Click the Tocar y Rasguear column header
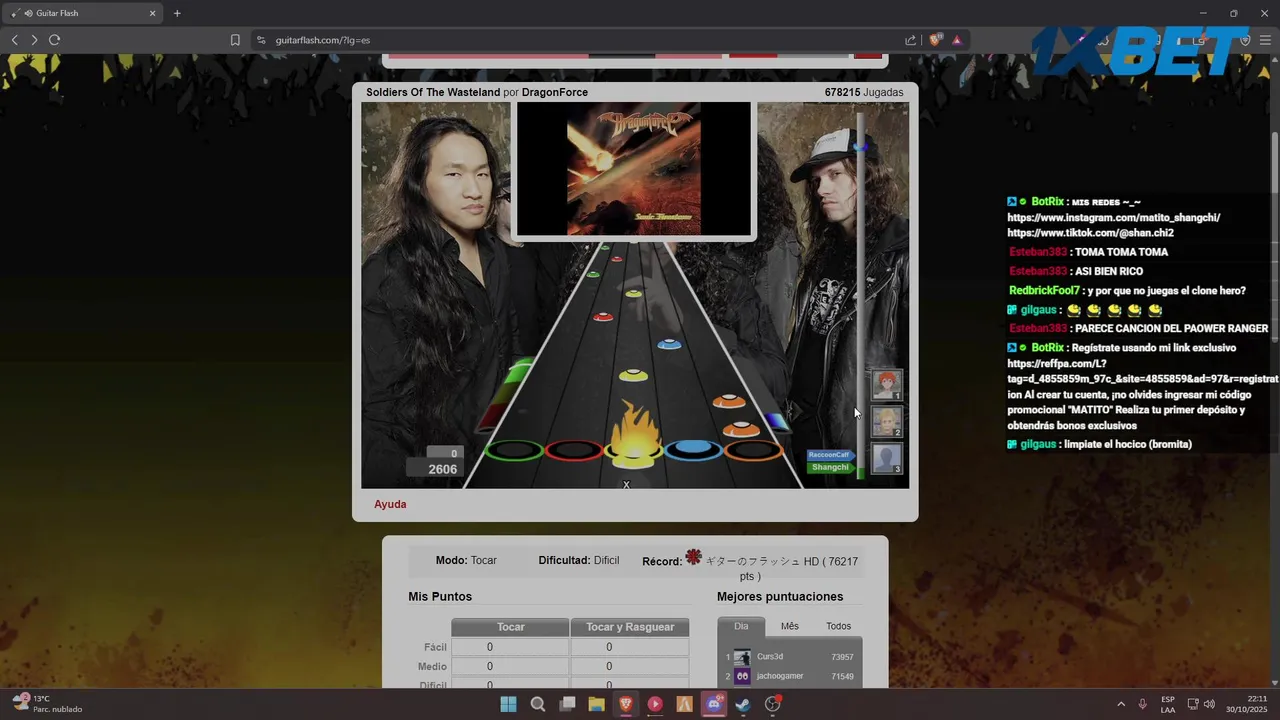The height and width of the screenshot is (720, 1280). (x=630, y=627)
